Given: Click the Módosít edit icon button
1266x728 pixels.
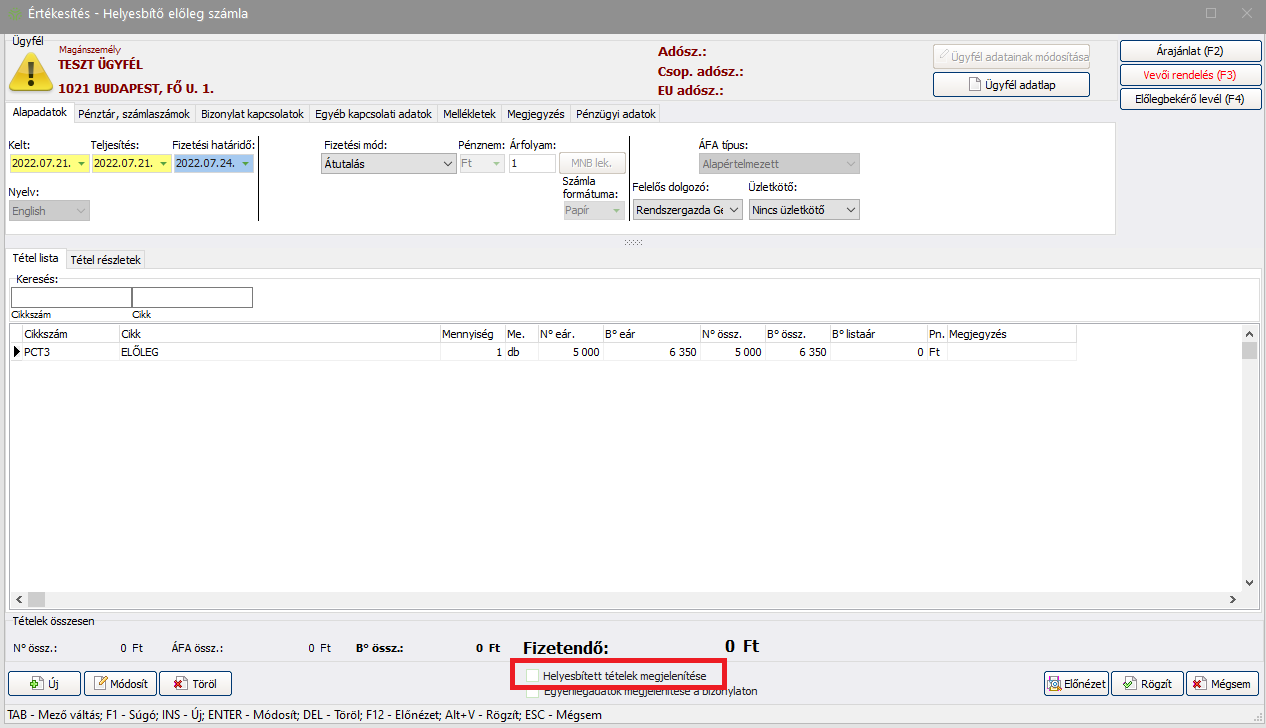Looking at the screenshot, I should [120, 684].
